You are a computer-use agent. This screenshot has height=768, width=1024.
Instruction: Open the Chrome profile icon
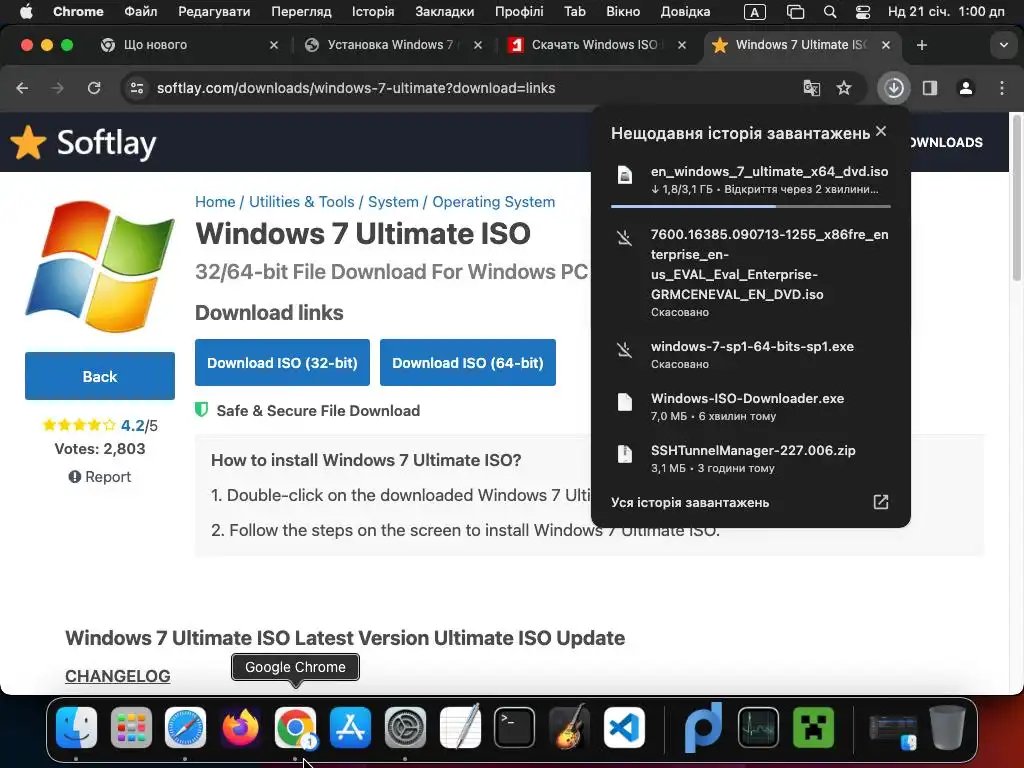tap(966, 88)
